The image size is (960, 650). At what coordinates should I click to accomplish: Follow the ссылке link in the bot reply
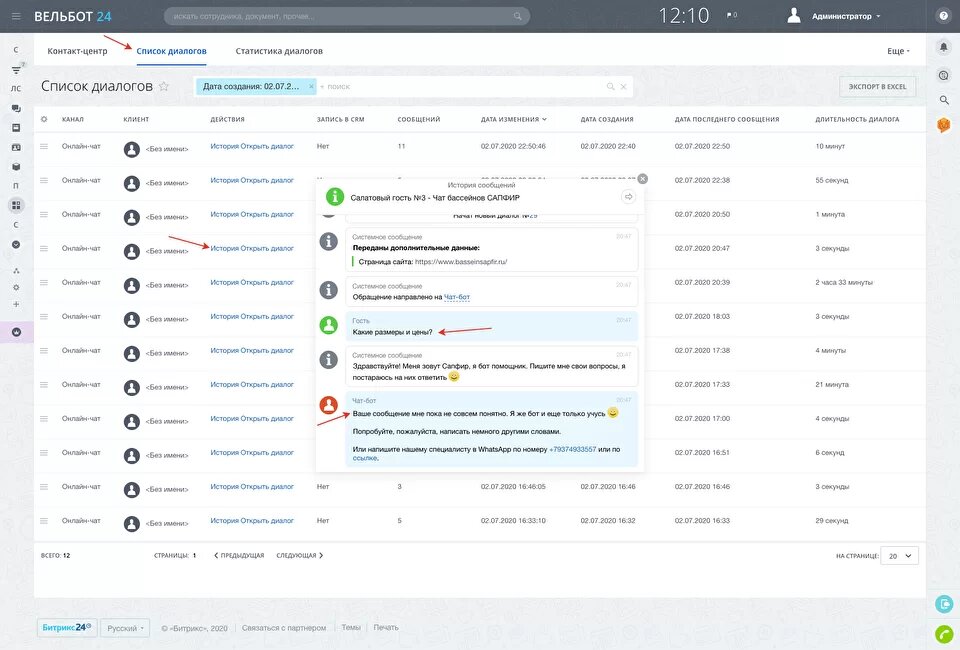point(365,458)
